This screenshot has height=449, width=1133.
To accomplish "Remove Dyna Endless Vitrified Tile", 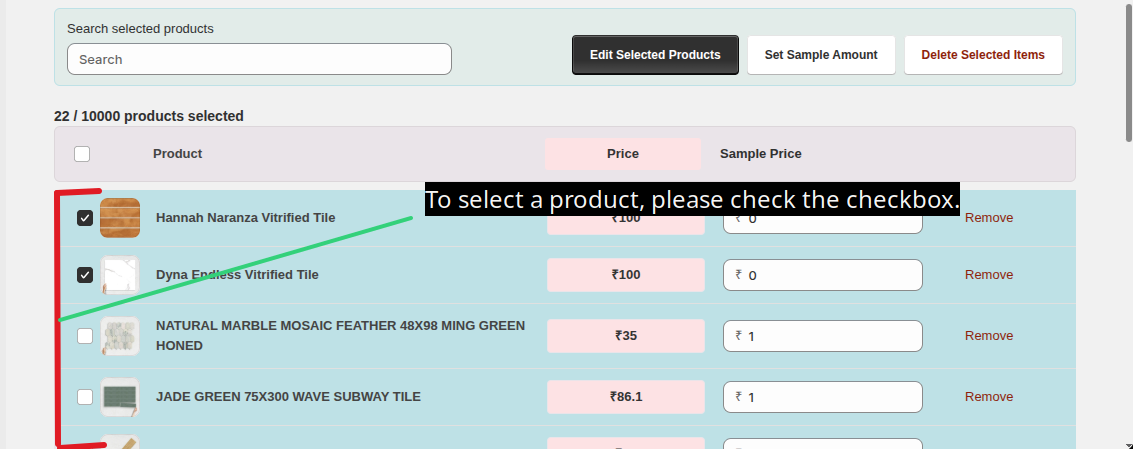I will coord(988,275).
